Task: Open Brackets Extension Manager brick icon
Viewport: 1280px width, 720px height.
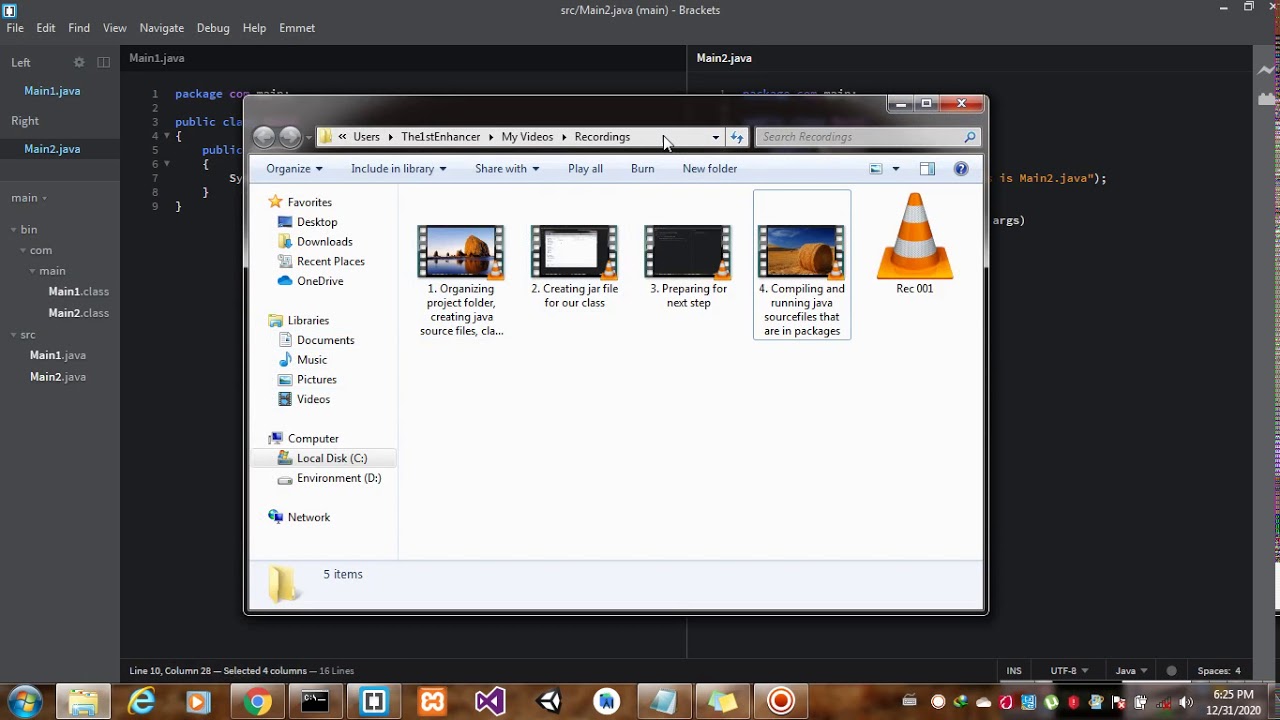Action: pyautogui.click(x=1267, y=99)
